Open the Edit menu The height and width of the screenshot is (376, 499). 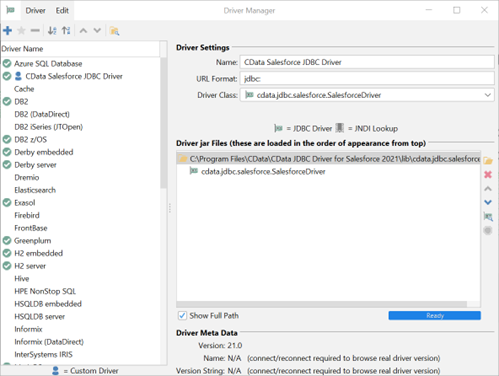coord(62,10)
